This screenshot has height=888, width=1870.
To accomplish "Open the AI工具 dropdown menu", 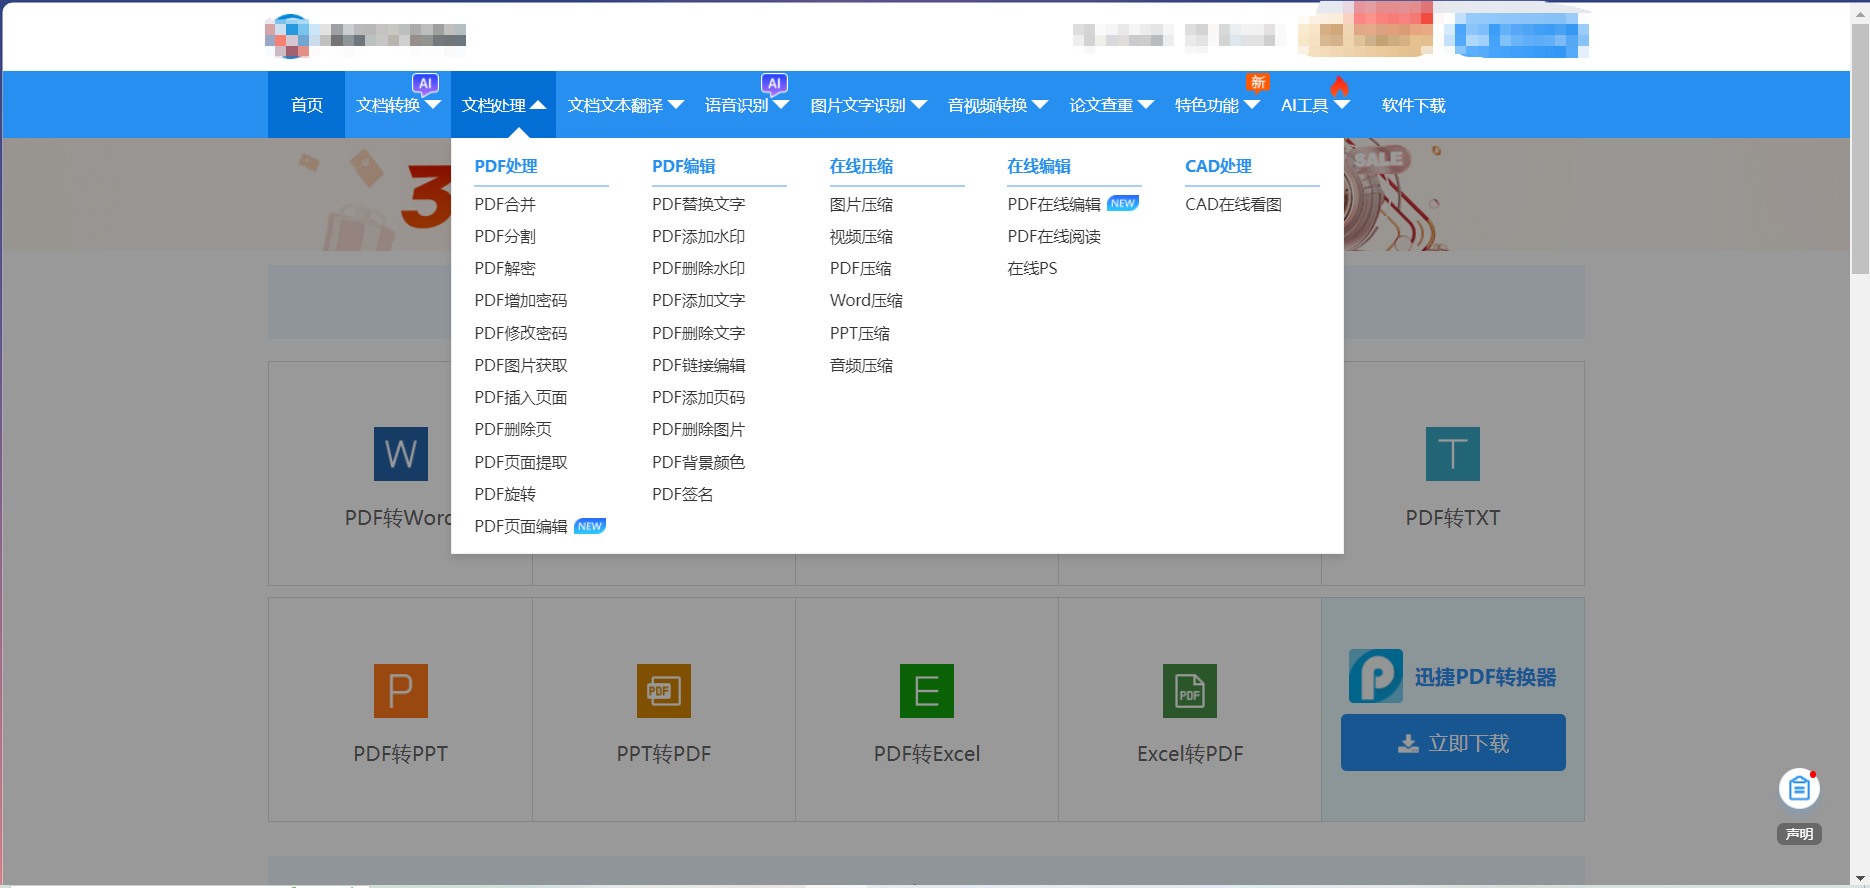I will tap(1314, 105).
